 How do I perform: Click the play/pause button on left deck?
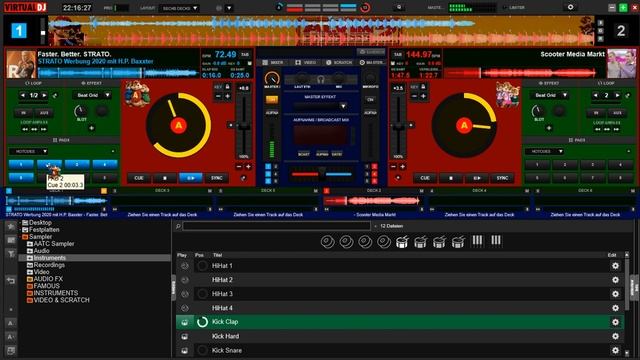click(191, 178)
